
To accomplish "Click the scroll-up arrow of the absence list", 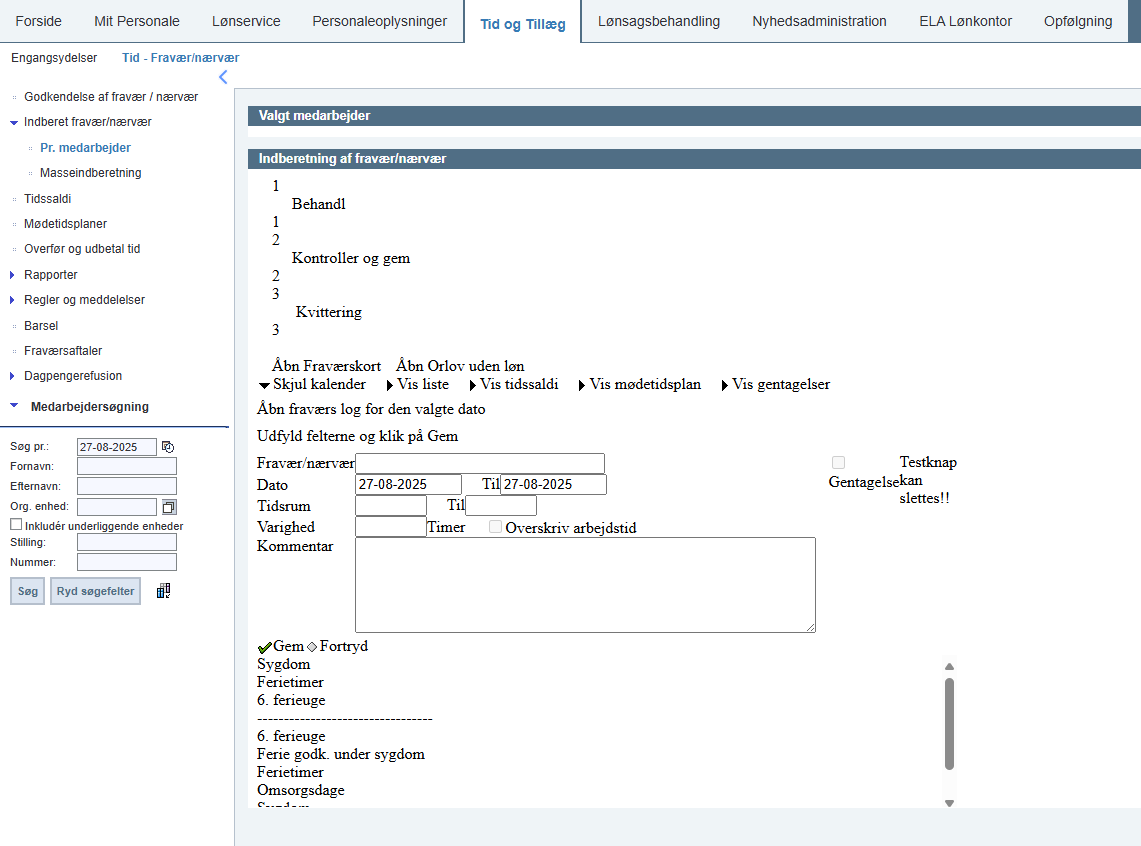I will coord(949,666).
